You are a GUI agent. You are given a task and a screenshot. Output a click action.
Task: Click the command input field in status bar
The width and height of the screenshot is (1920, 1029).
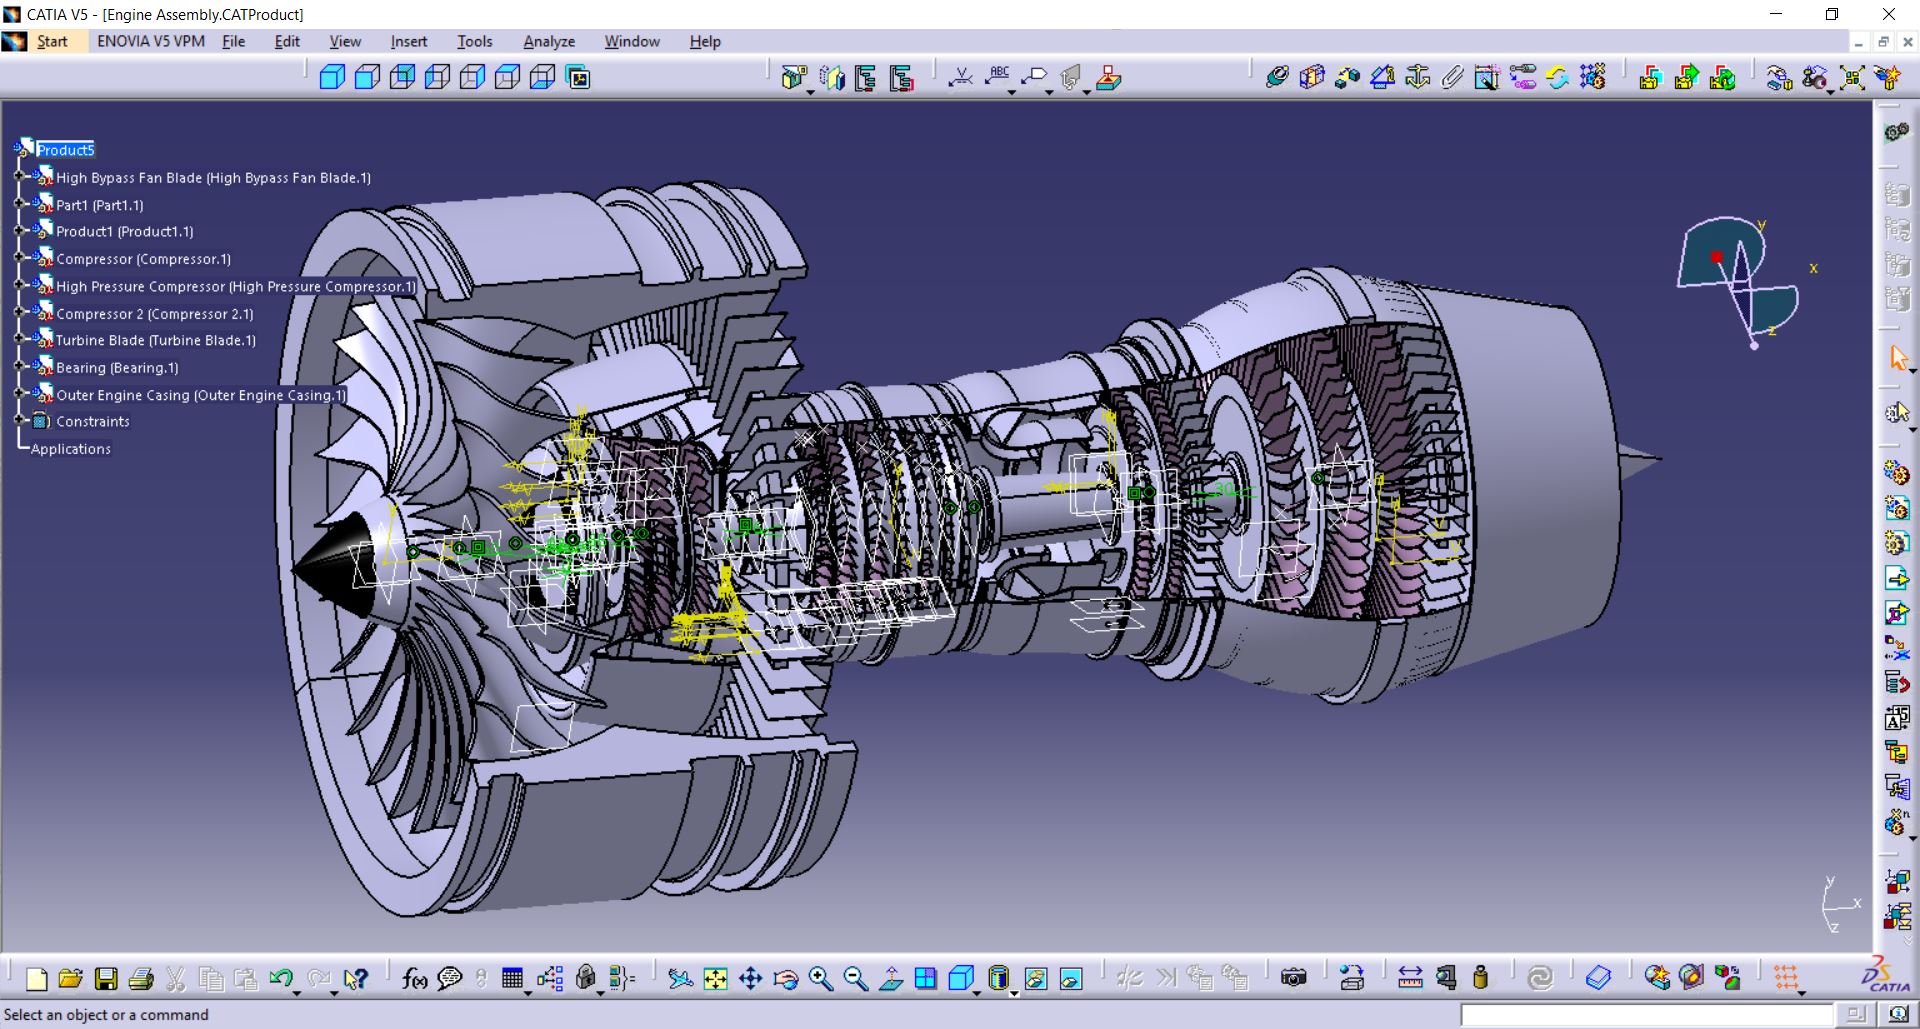click(1646, 1015)
